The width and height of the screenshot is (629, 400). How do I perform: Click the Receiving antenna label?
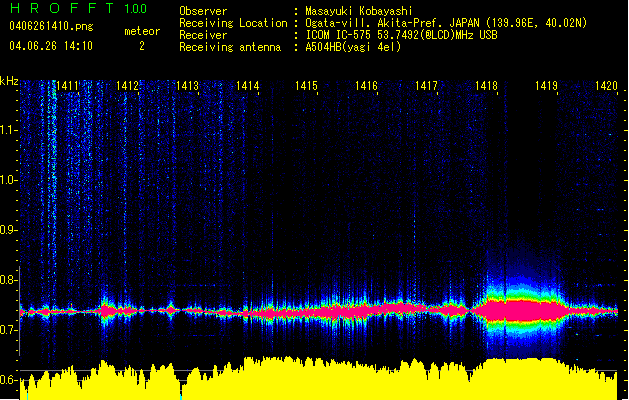click(230, 47)
